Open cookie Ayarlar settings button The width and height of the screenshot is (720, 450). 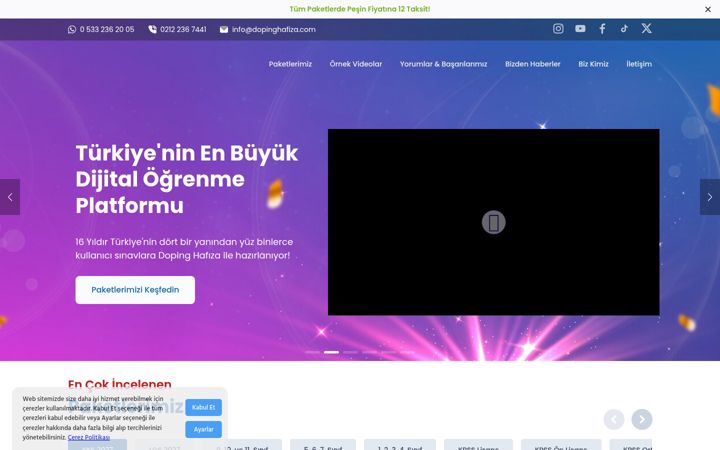(203, 429)
